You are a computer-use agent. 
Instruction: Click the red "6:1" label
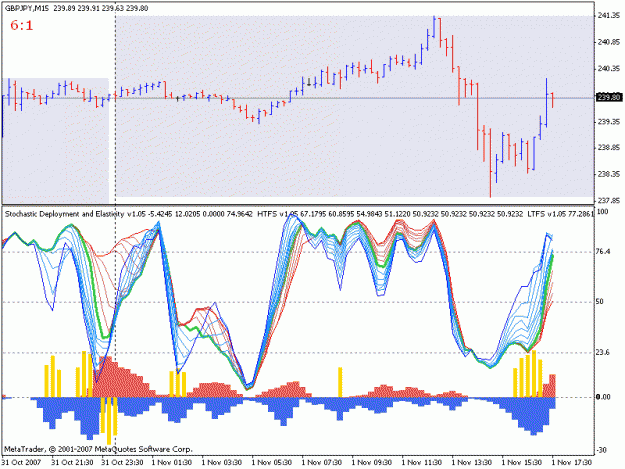click(x=22, y=26)
